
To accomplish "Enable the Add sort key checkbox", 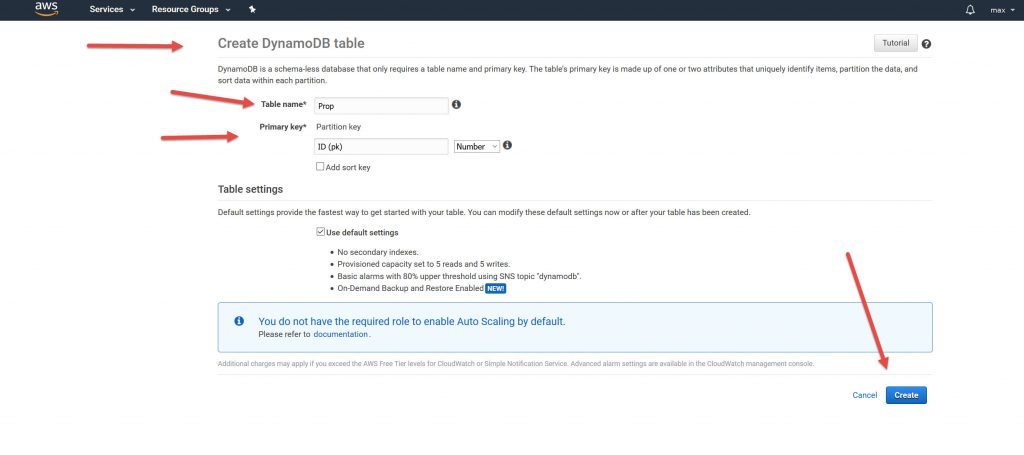I will pos(320,167).
